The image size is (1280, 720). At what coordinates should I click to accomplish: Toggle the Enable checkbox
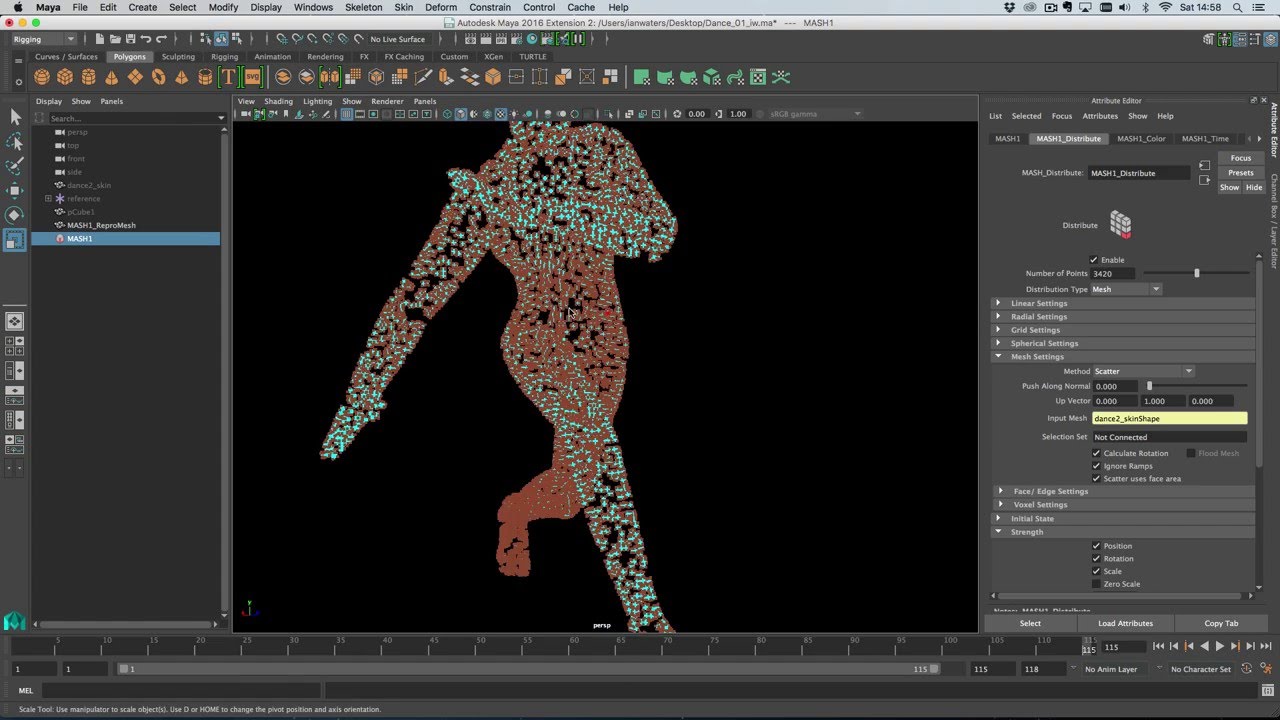pyautogui.click(x=1094, y=260)
